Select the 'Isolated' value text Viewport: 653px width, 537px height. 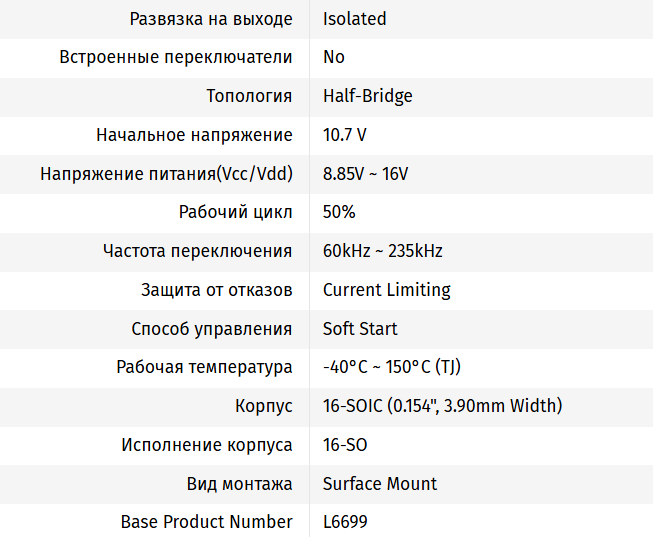click(x=354, y=19)
